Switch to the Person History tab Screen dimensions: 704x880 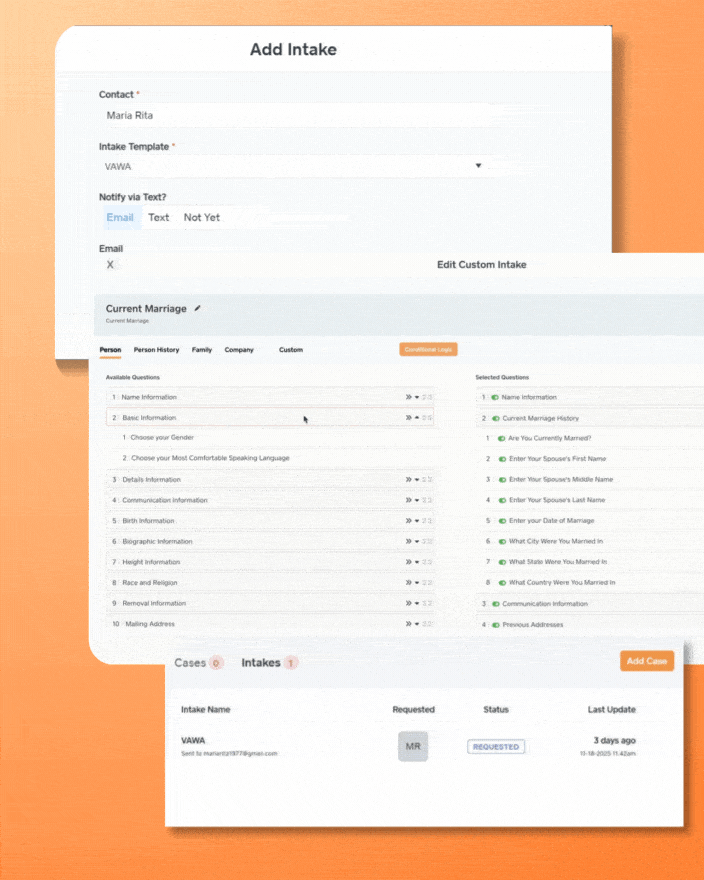point(157,350)
